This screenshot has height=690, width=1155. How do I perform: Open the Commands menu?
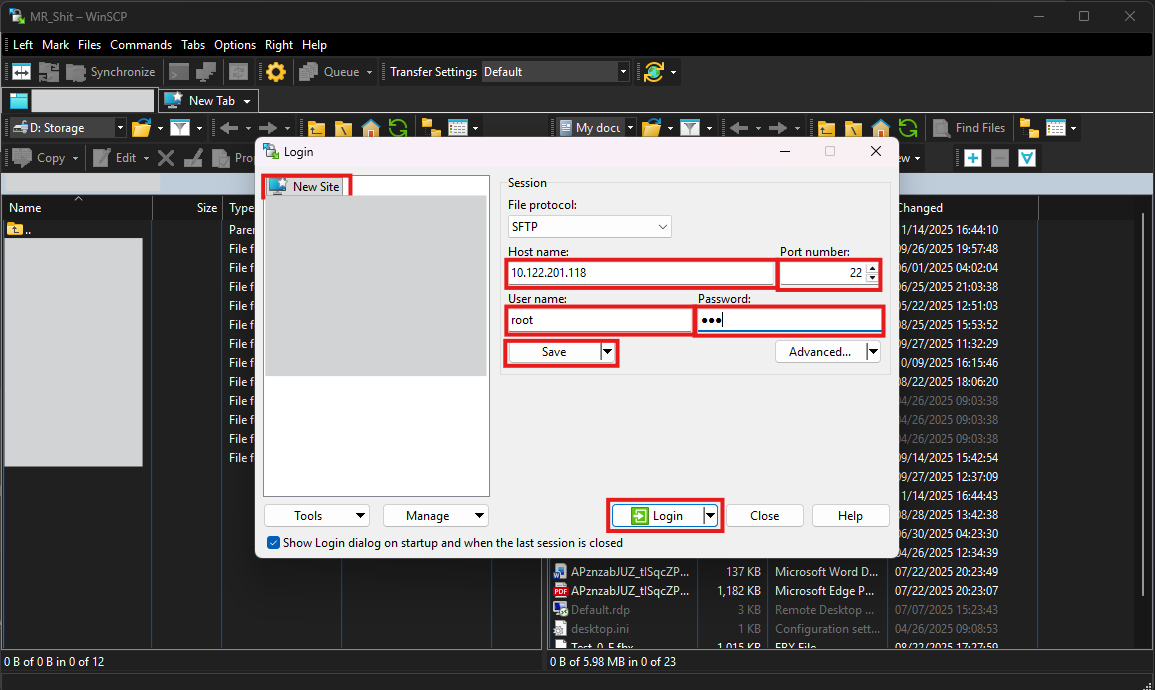141,45
